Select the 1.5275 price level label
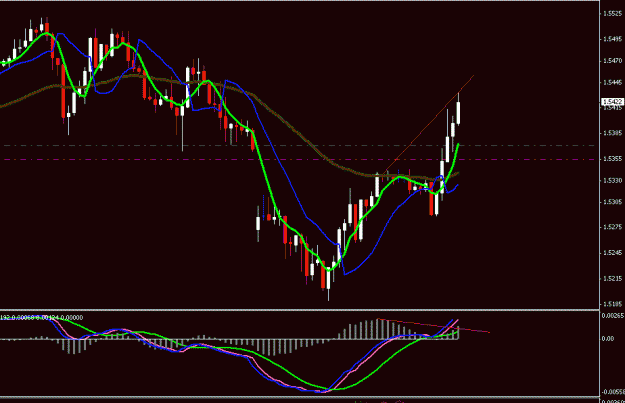625x403 pixels. pos(613,227)
